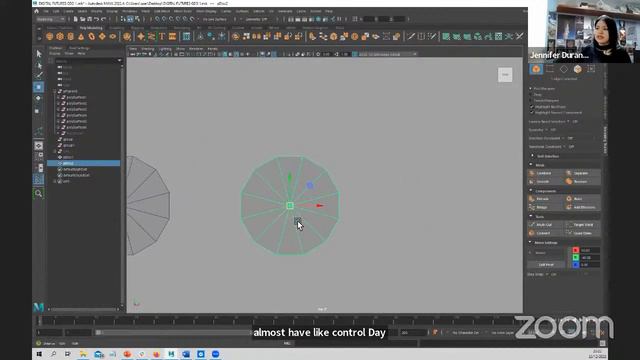Image resolution: width=640 pixels, height=360 pixels.
Task: Open the viewport Shading menu
Action: (148, 49)
